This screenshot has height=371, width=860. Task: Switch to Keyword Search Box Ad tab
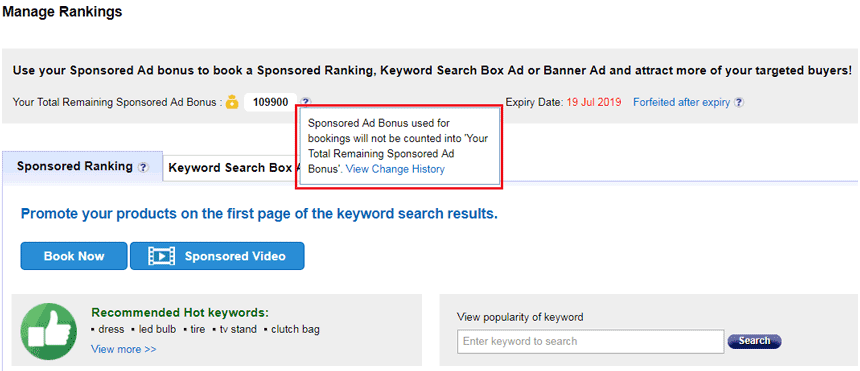point(235,168)
